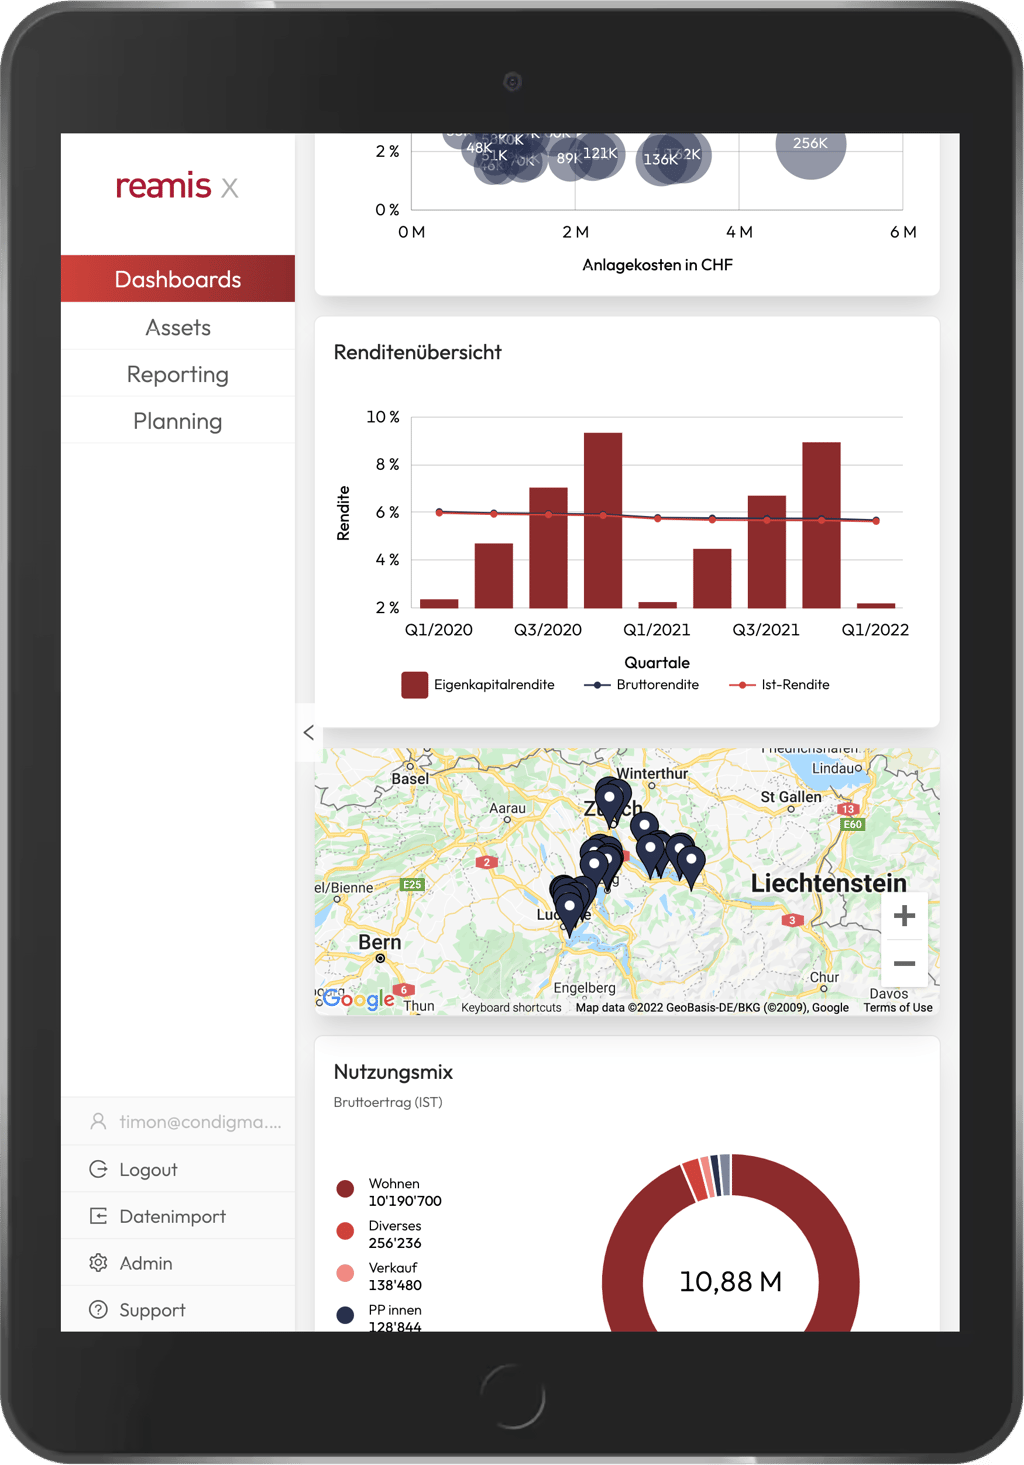Click the tallest bar near Q3/2020
Image resolution: width=1024 pixels, height=1465 pixels.
click(x=603, y=520)
